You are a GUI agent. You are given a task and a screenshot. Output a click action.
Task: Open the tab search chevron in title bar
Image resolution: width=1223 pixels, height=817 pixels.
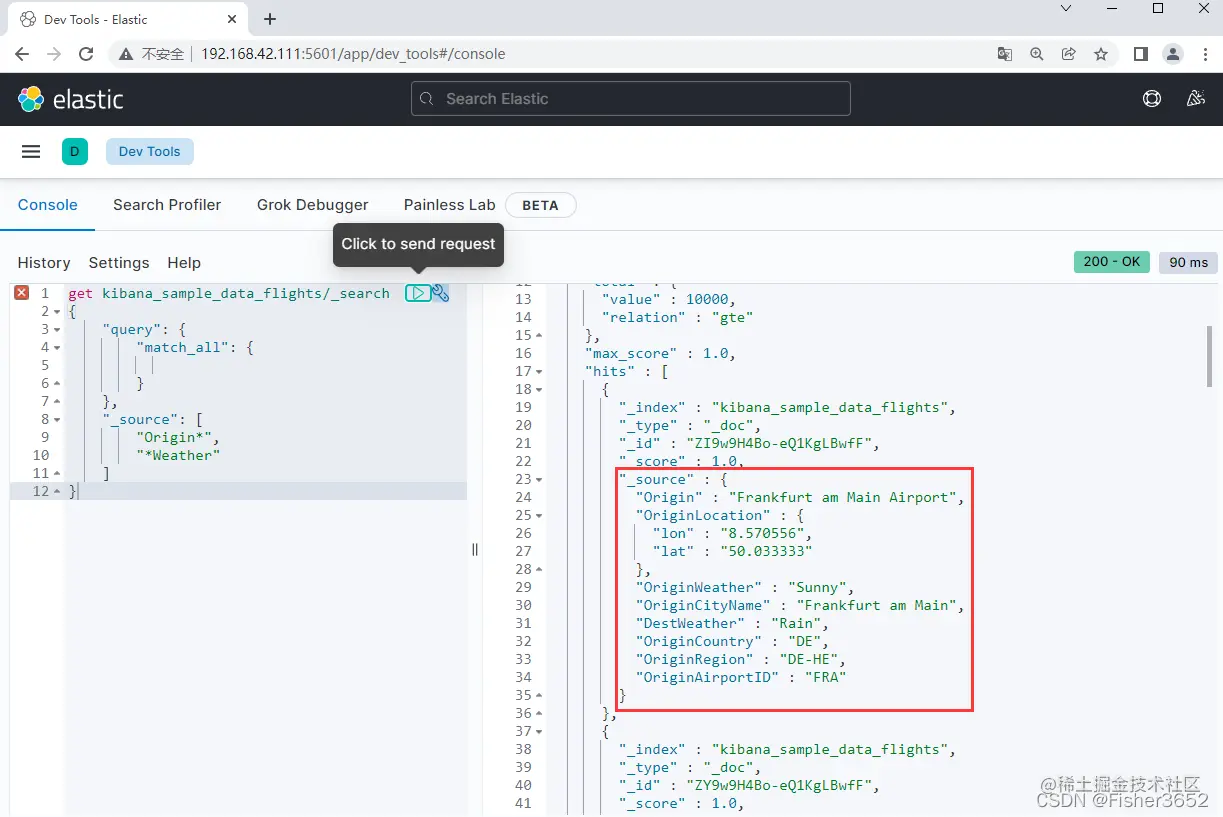pyautogui.click(x=1066, y=8)
